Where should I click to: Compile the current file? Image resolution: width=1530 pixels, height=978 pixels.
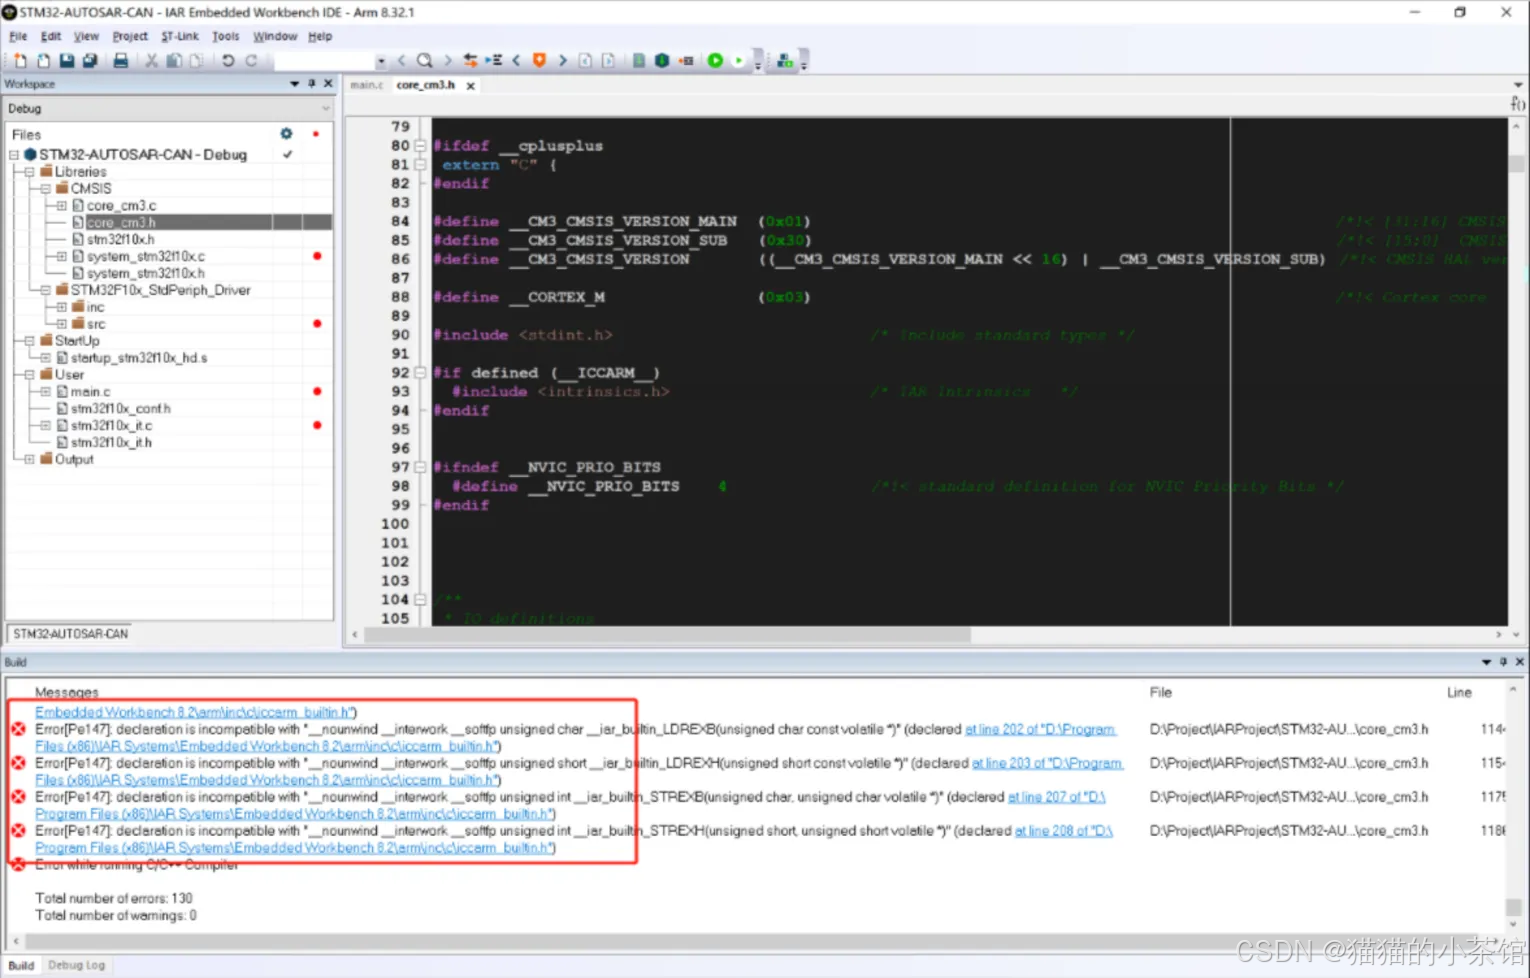point(639,61)
